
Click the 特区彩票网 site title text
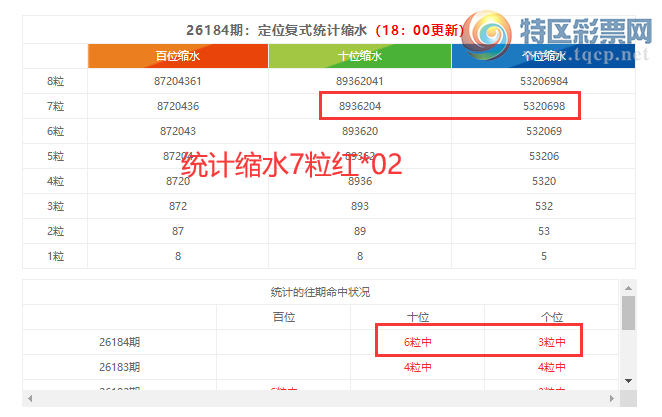click(x=586, y=31)
